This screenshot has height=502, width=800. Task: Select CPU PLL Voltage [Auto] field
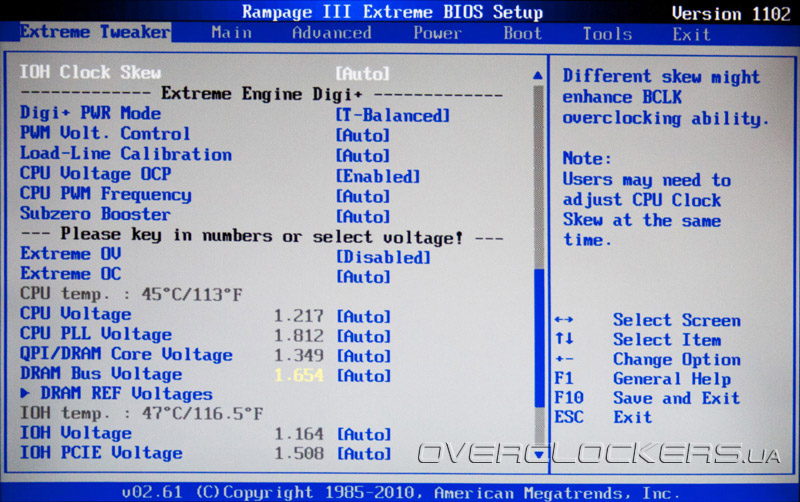coord(363,337)
